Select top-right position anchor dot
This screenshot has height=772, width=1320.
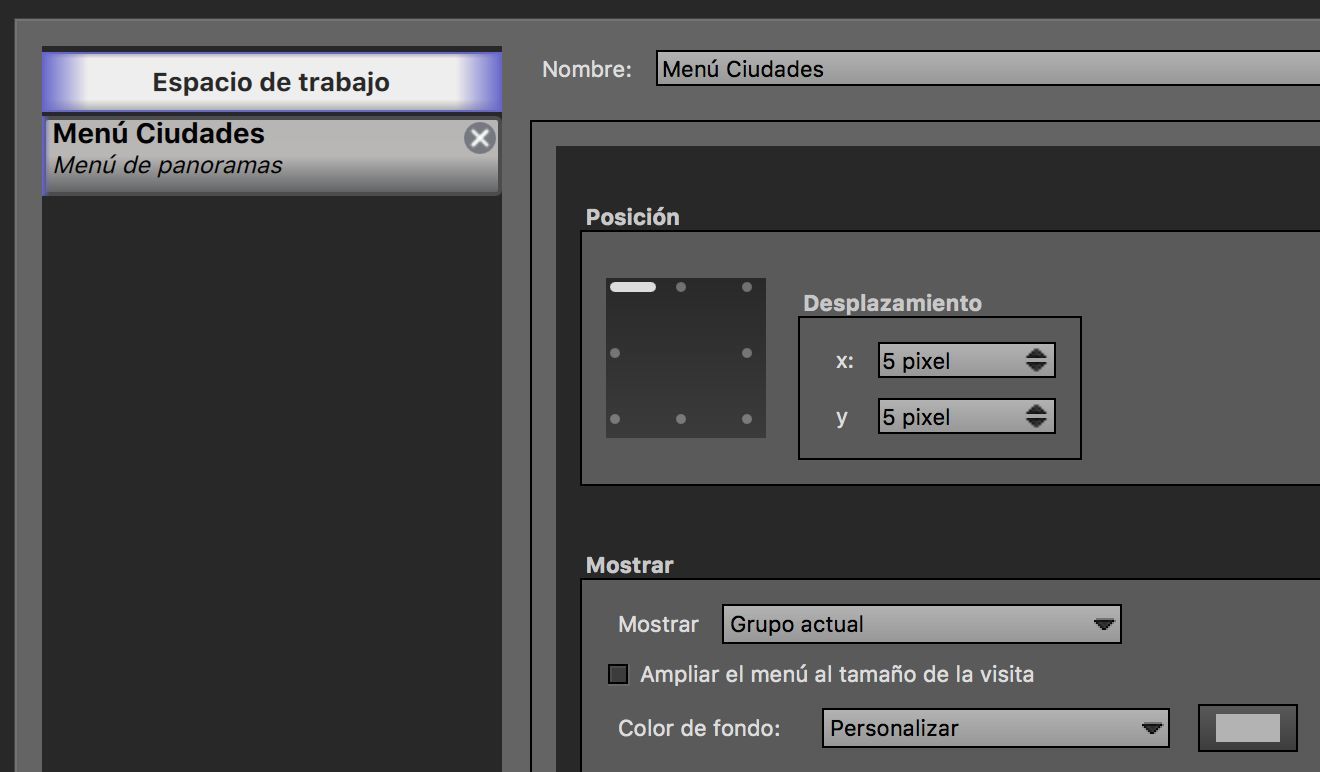coord(747,287)
